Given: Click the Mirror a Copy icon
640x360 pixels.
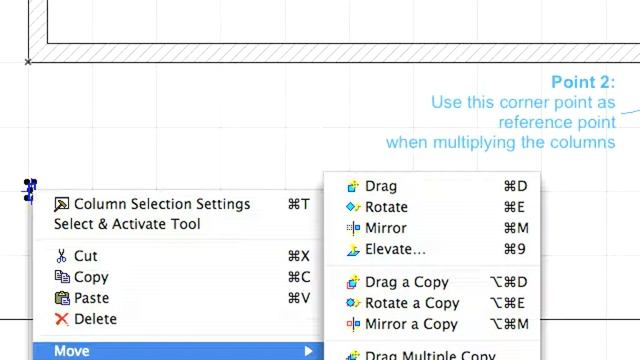Looking at the screenshot, I should click(x=353, y=324).
